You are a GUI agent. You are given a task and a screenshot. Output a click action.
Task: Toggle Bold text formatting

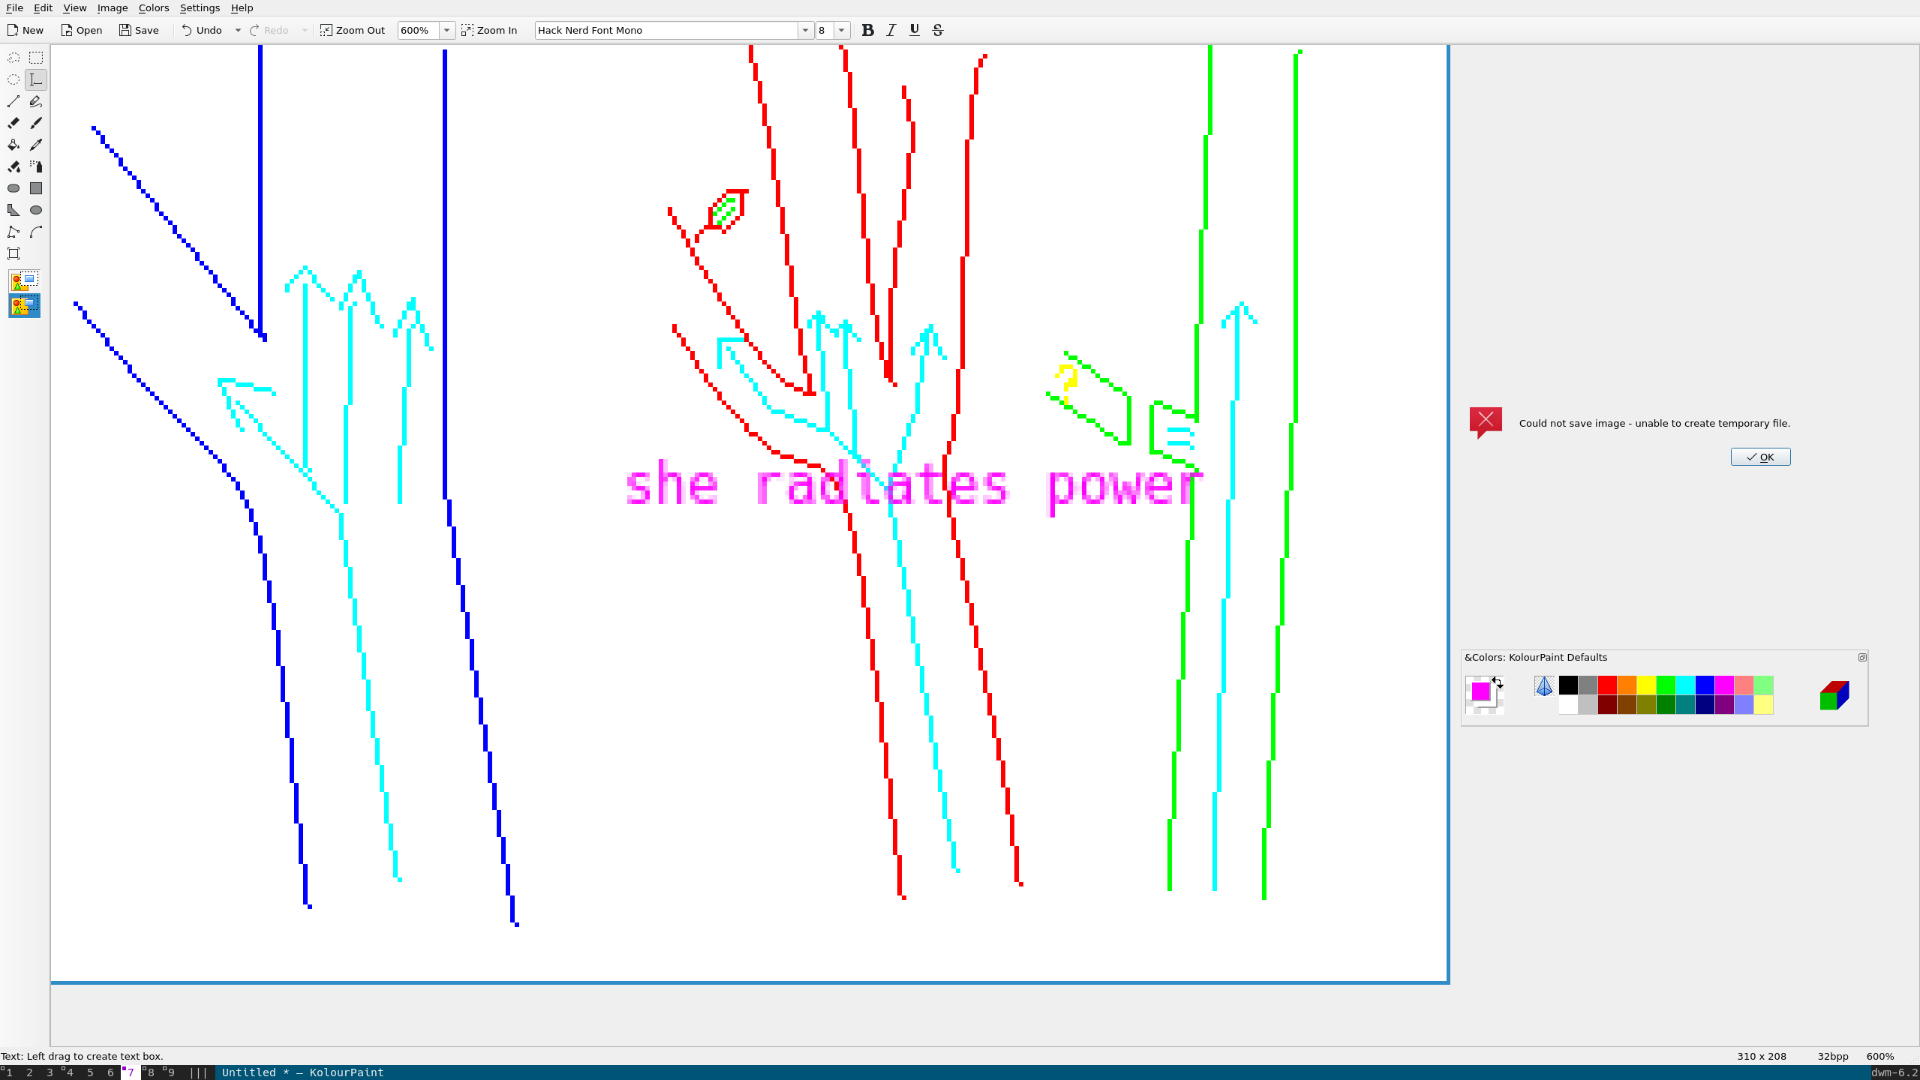coord(868,30)
